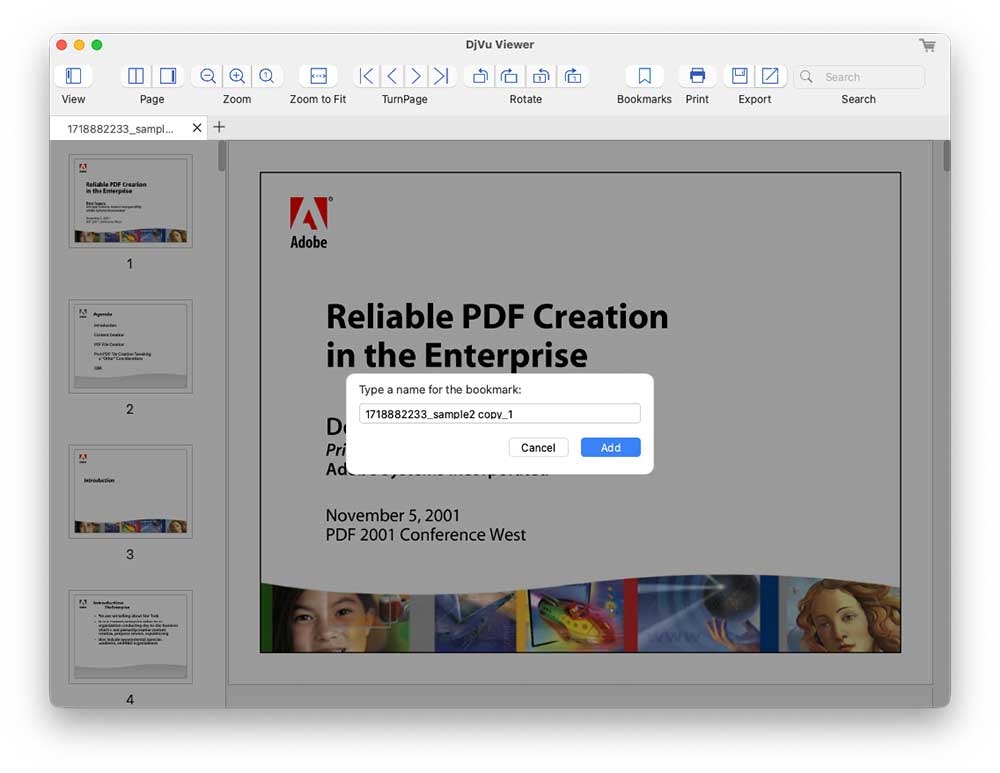
Task: Click the search magnifier icon
Action: point(807,77)
